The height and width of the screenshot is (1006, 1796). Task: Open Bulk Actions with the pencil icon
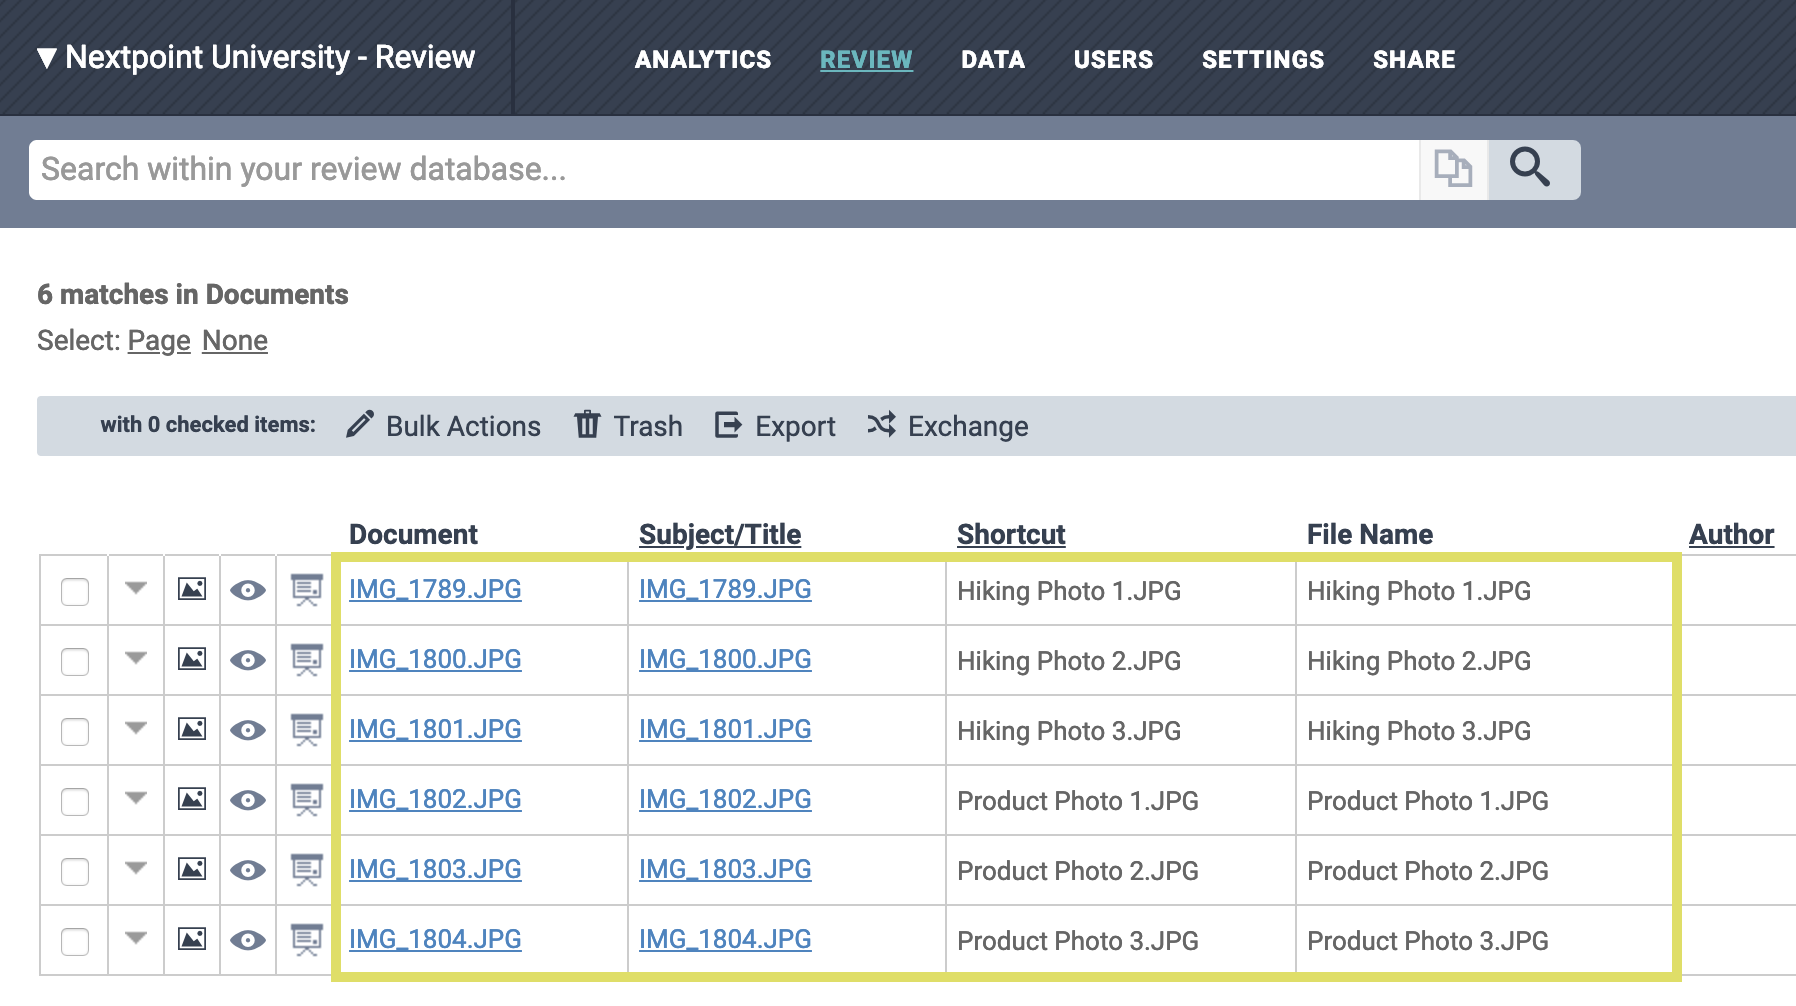[443, 426]
